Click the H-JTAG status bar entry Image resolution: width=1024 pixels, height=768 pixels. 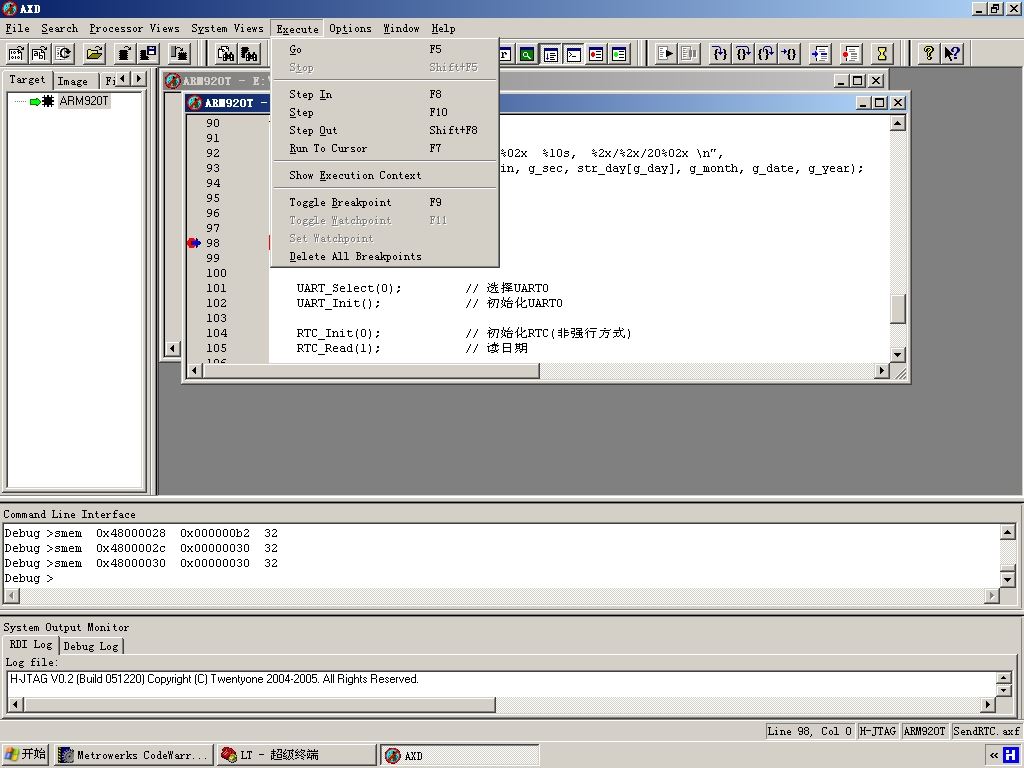click(877, 731)
